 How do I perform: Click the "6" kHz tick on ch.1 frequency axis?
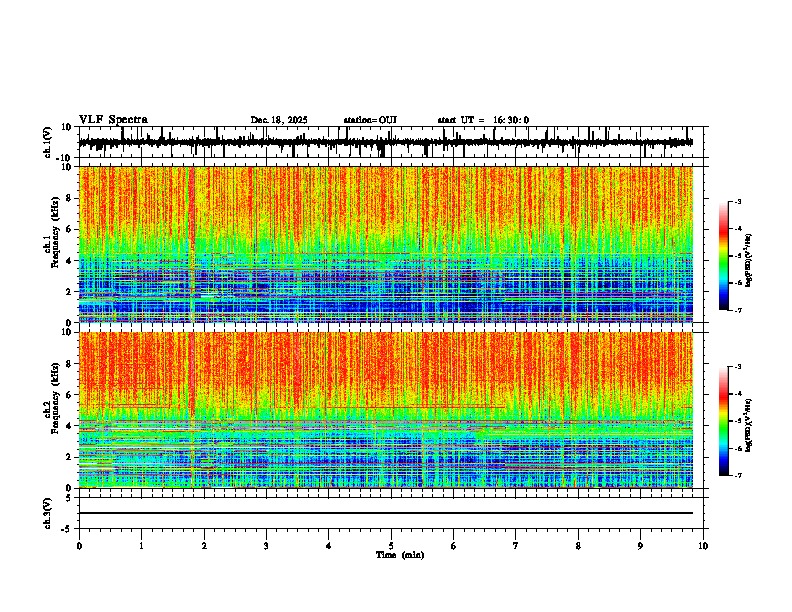pos(70,229)
